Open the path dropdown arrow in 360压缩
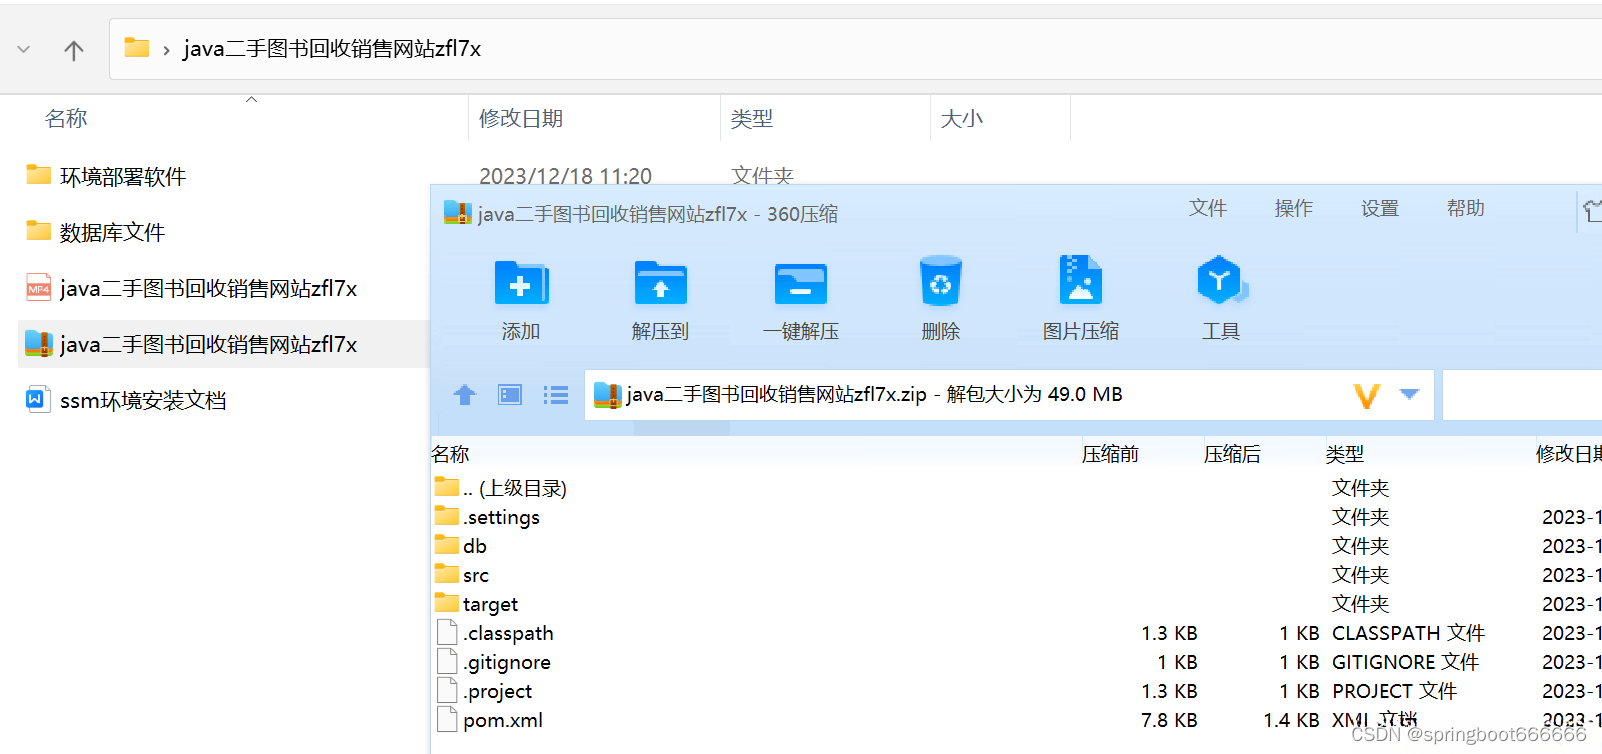Screen dimensions: 1602x754 pyautogui.click(x=1409, y=394)
